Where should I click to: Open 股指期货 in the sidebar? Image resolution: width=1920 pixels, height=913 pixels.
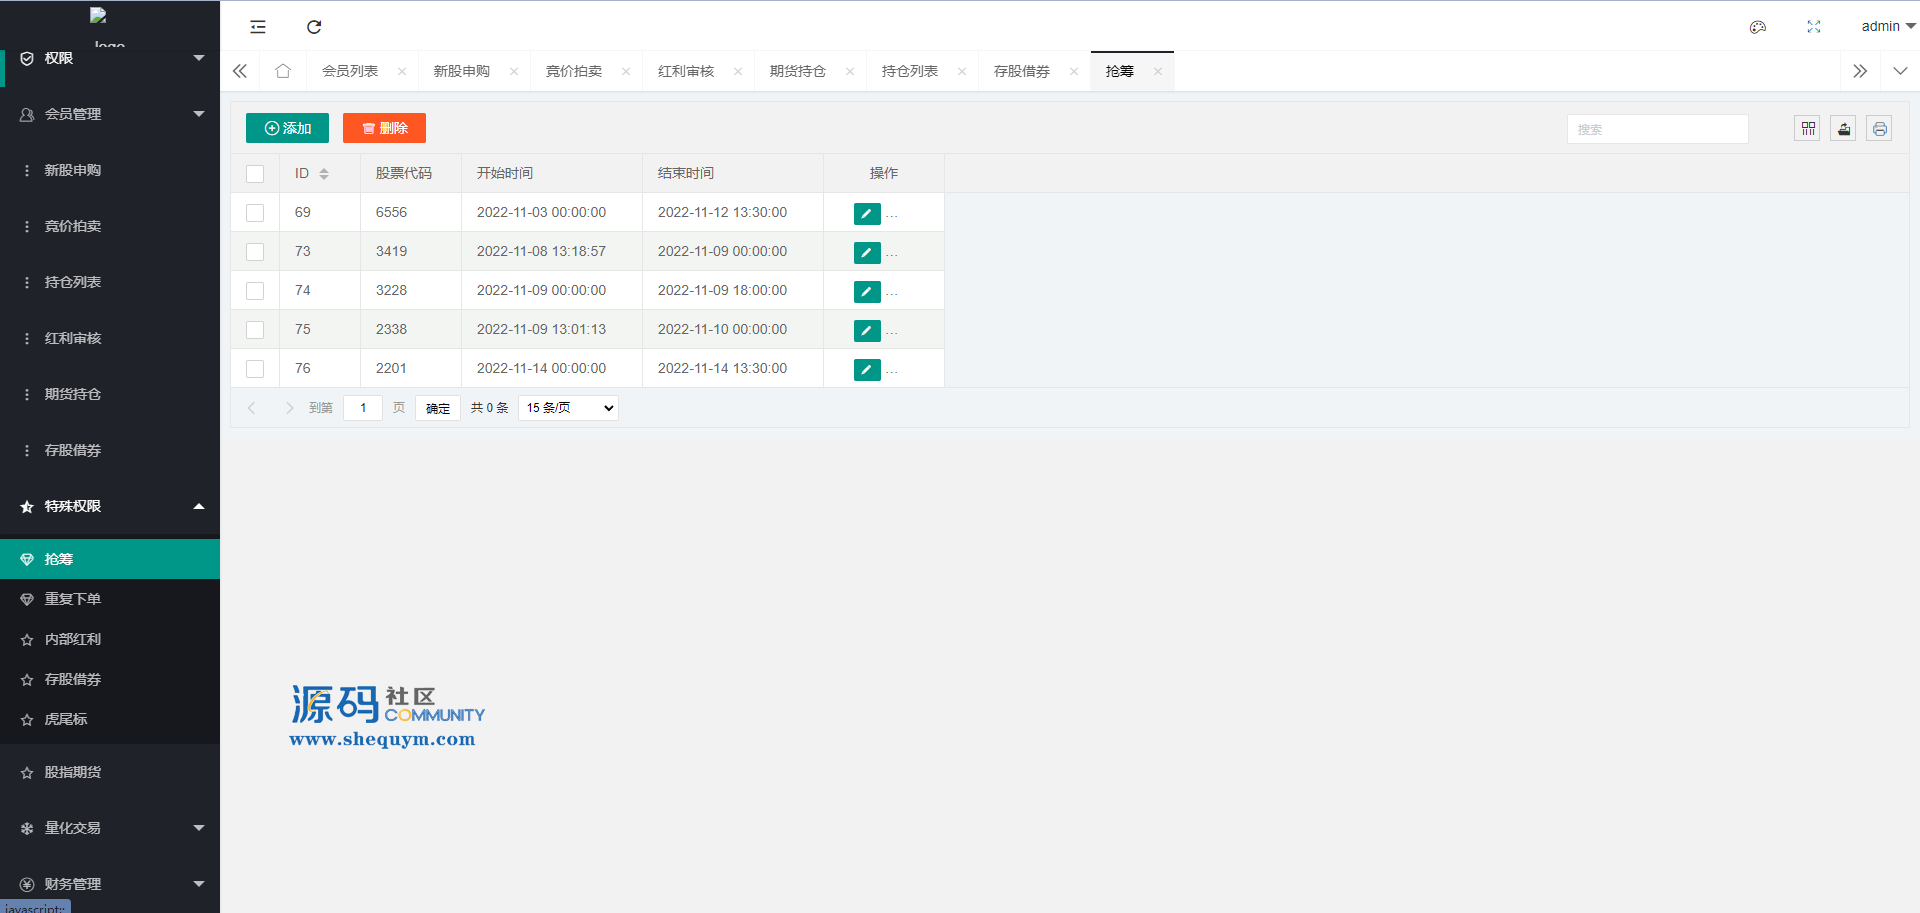(x=110, y=772)
